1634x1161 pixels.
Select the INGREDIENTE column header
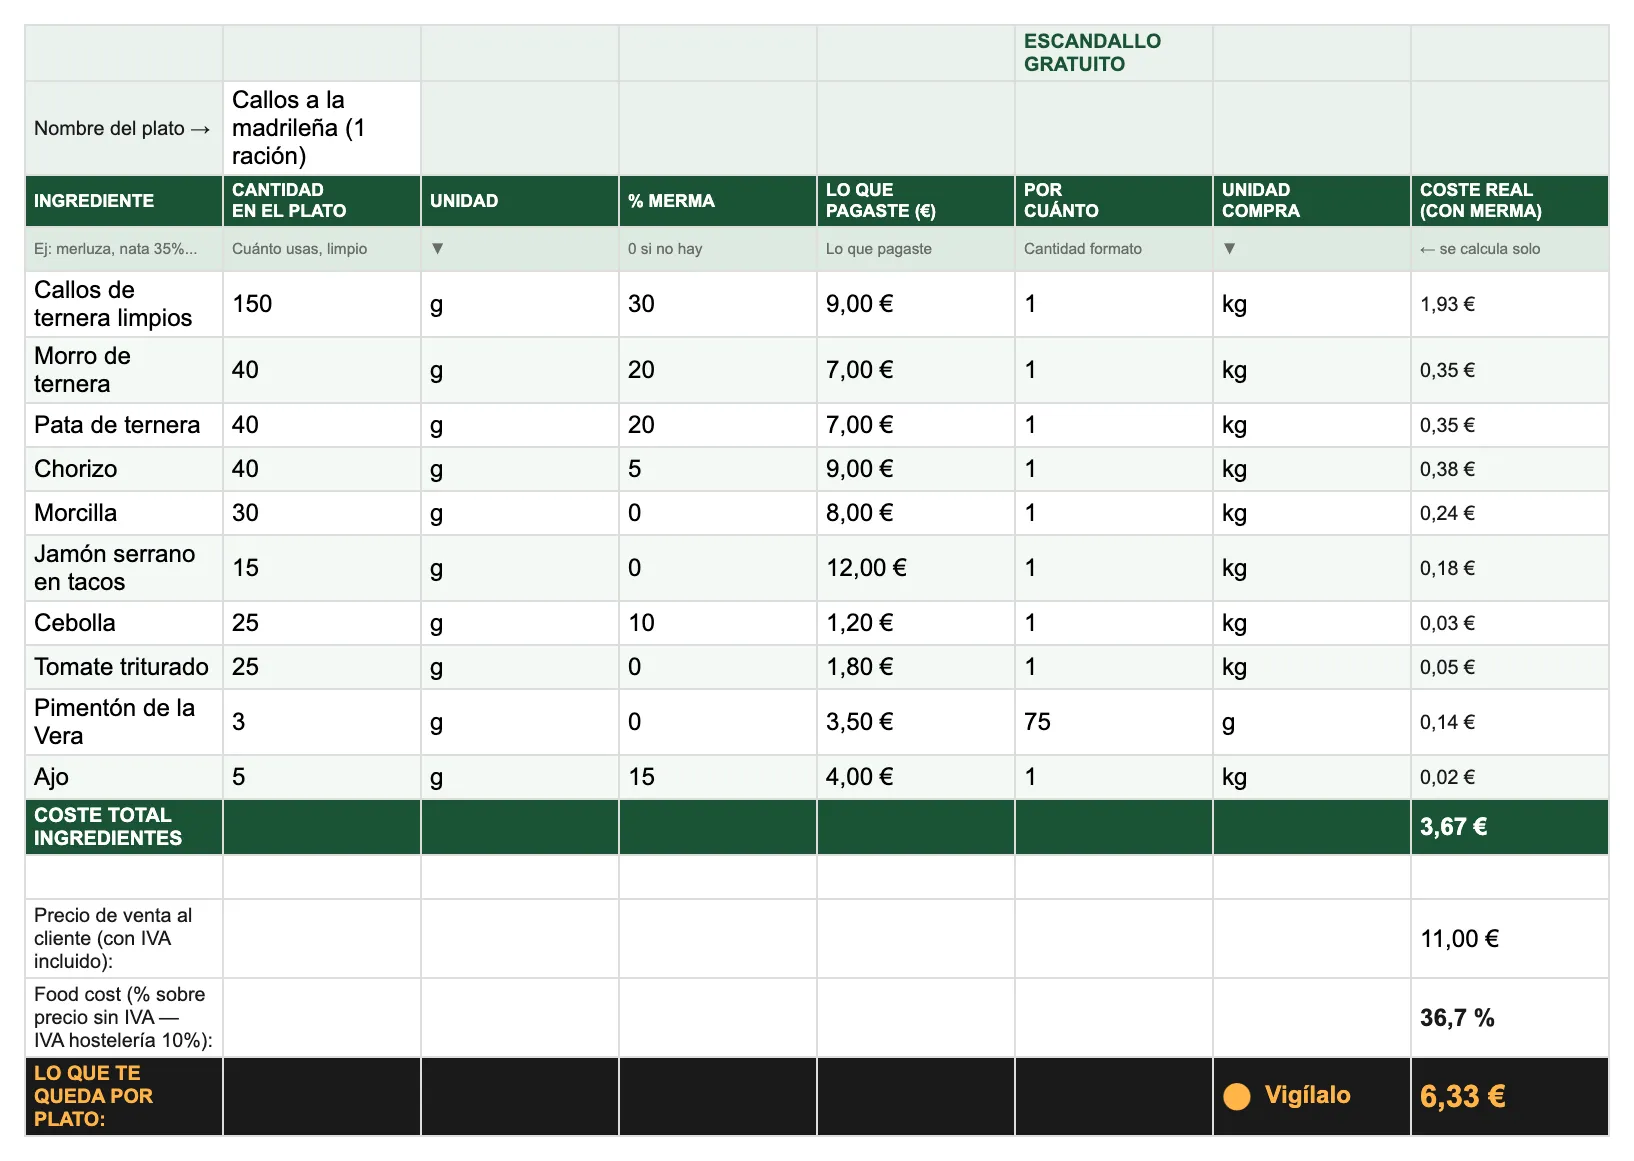point(123,201)
